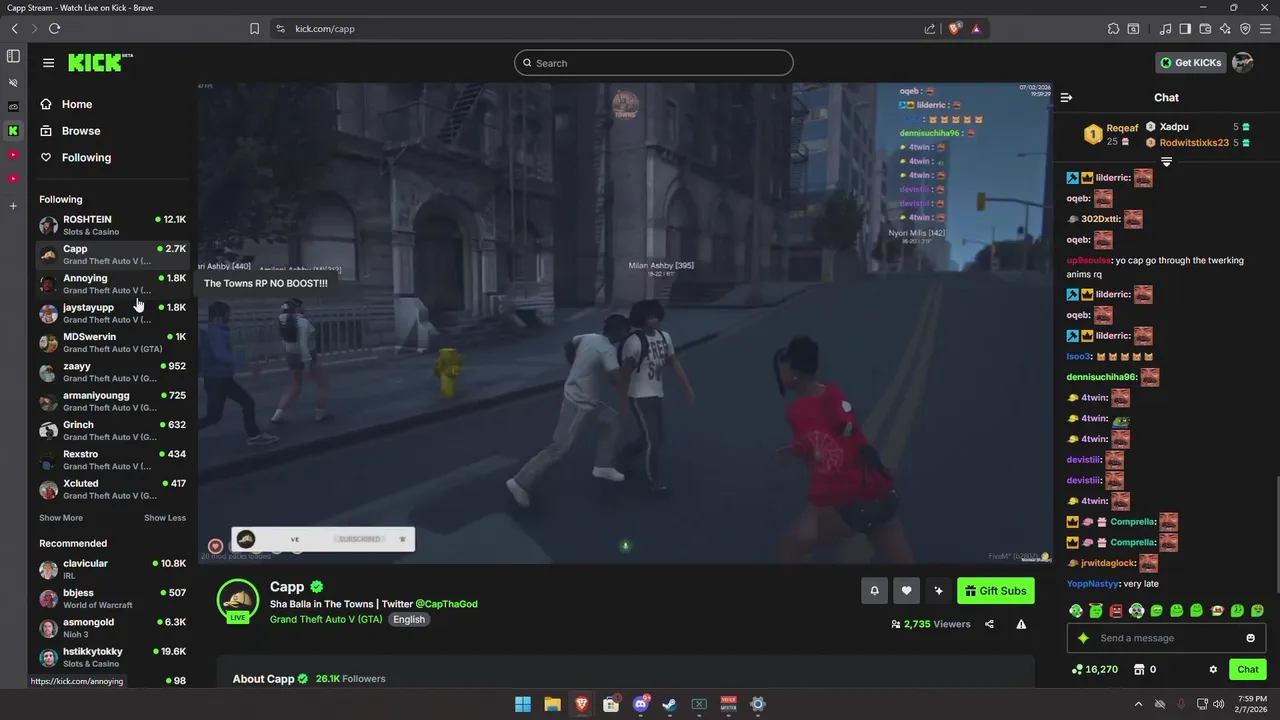This screenshot has height=720, width=1280.
Task: Click the Get KICKs button
Action: click(x=1190, y=63)
